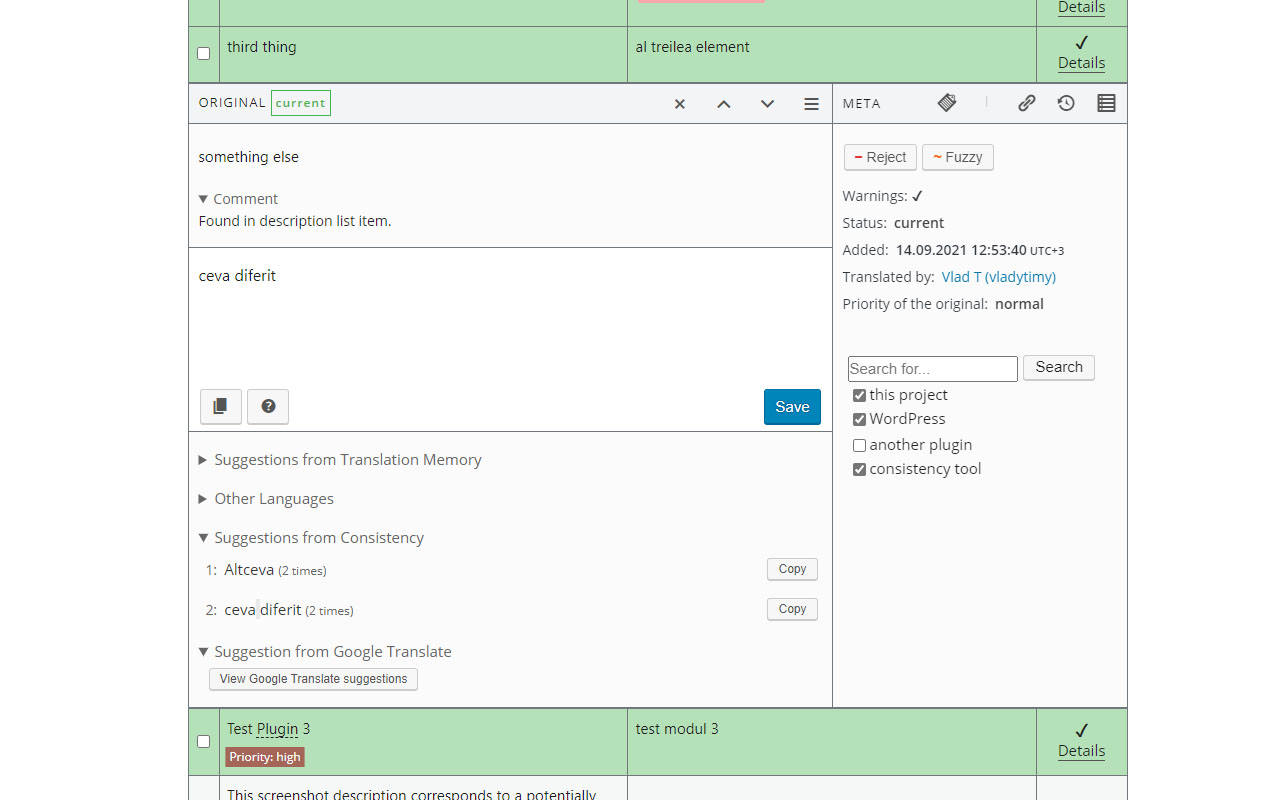
Task: Copy original text using the copy icon button
Action: pos(221,407)
